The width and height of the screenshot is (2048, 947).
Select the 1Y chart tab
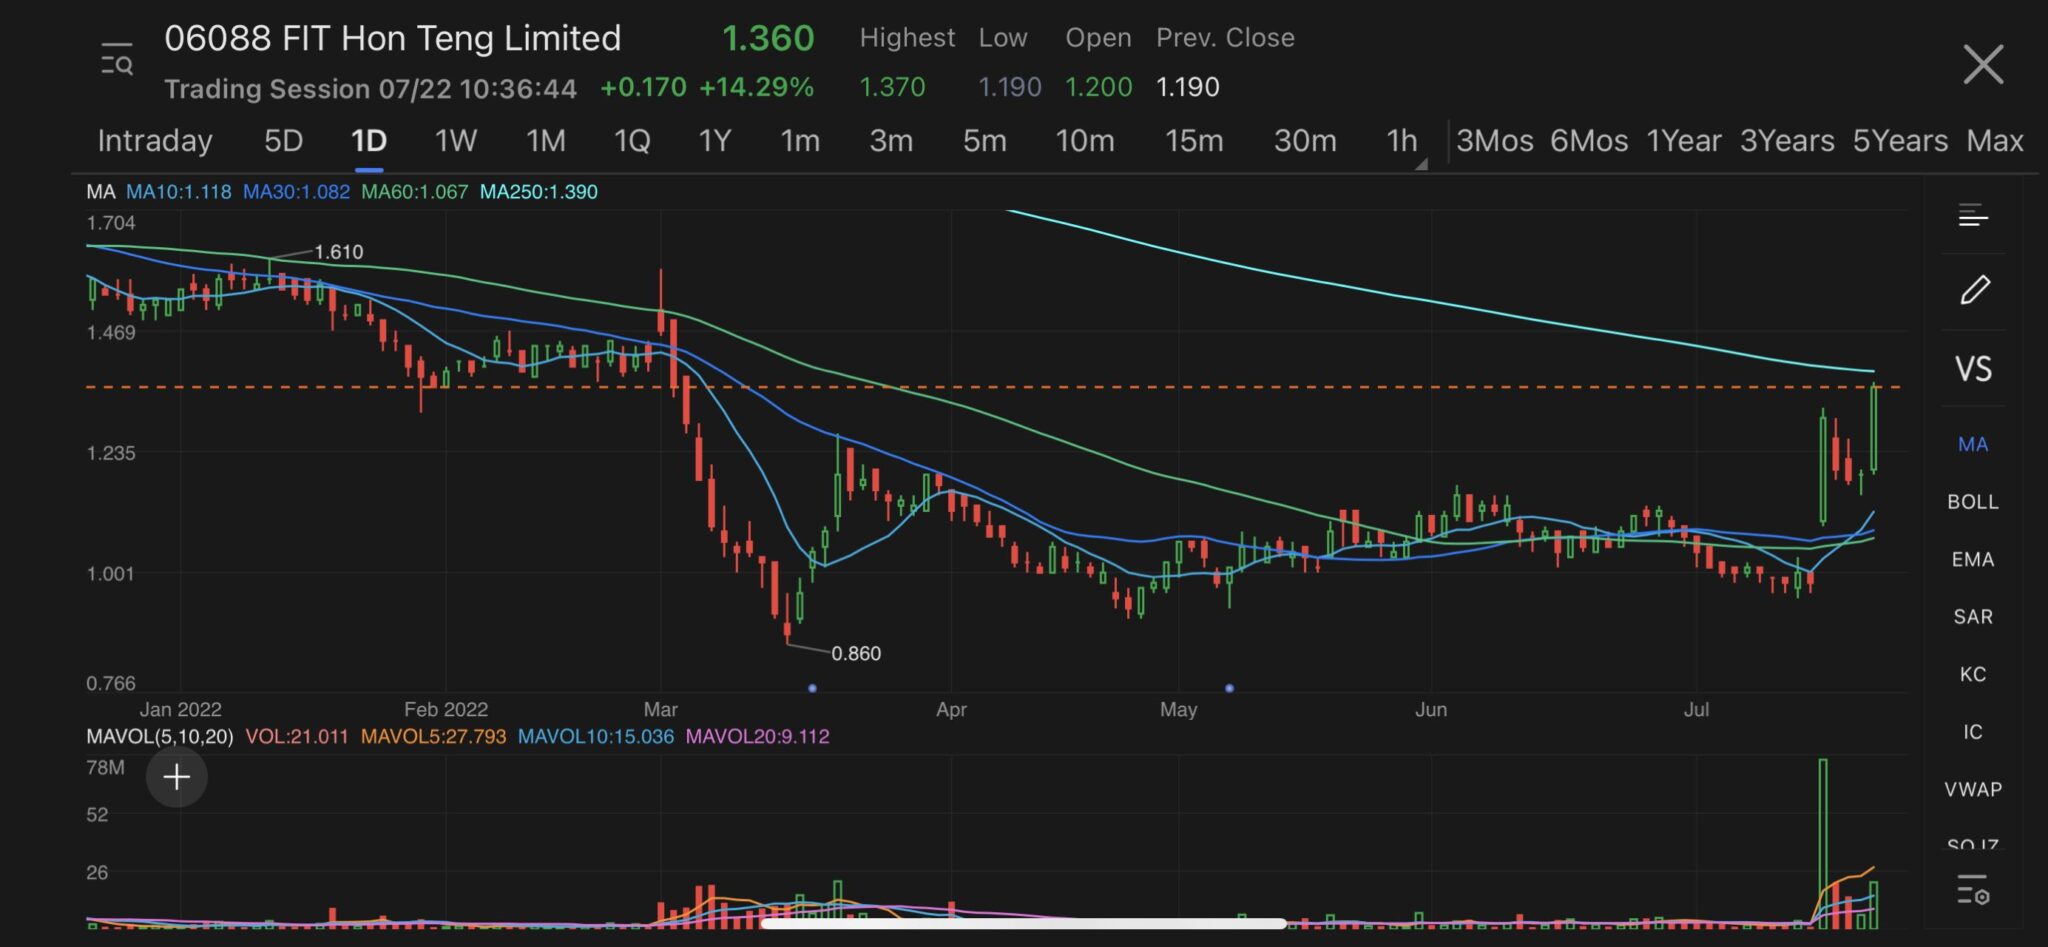(x=715, y=141)
